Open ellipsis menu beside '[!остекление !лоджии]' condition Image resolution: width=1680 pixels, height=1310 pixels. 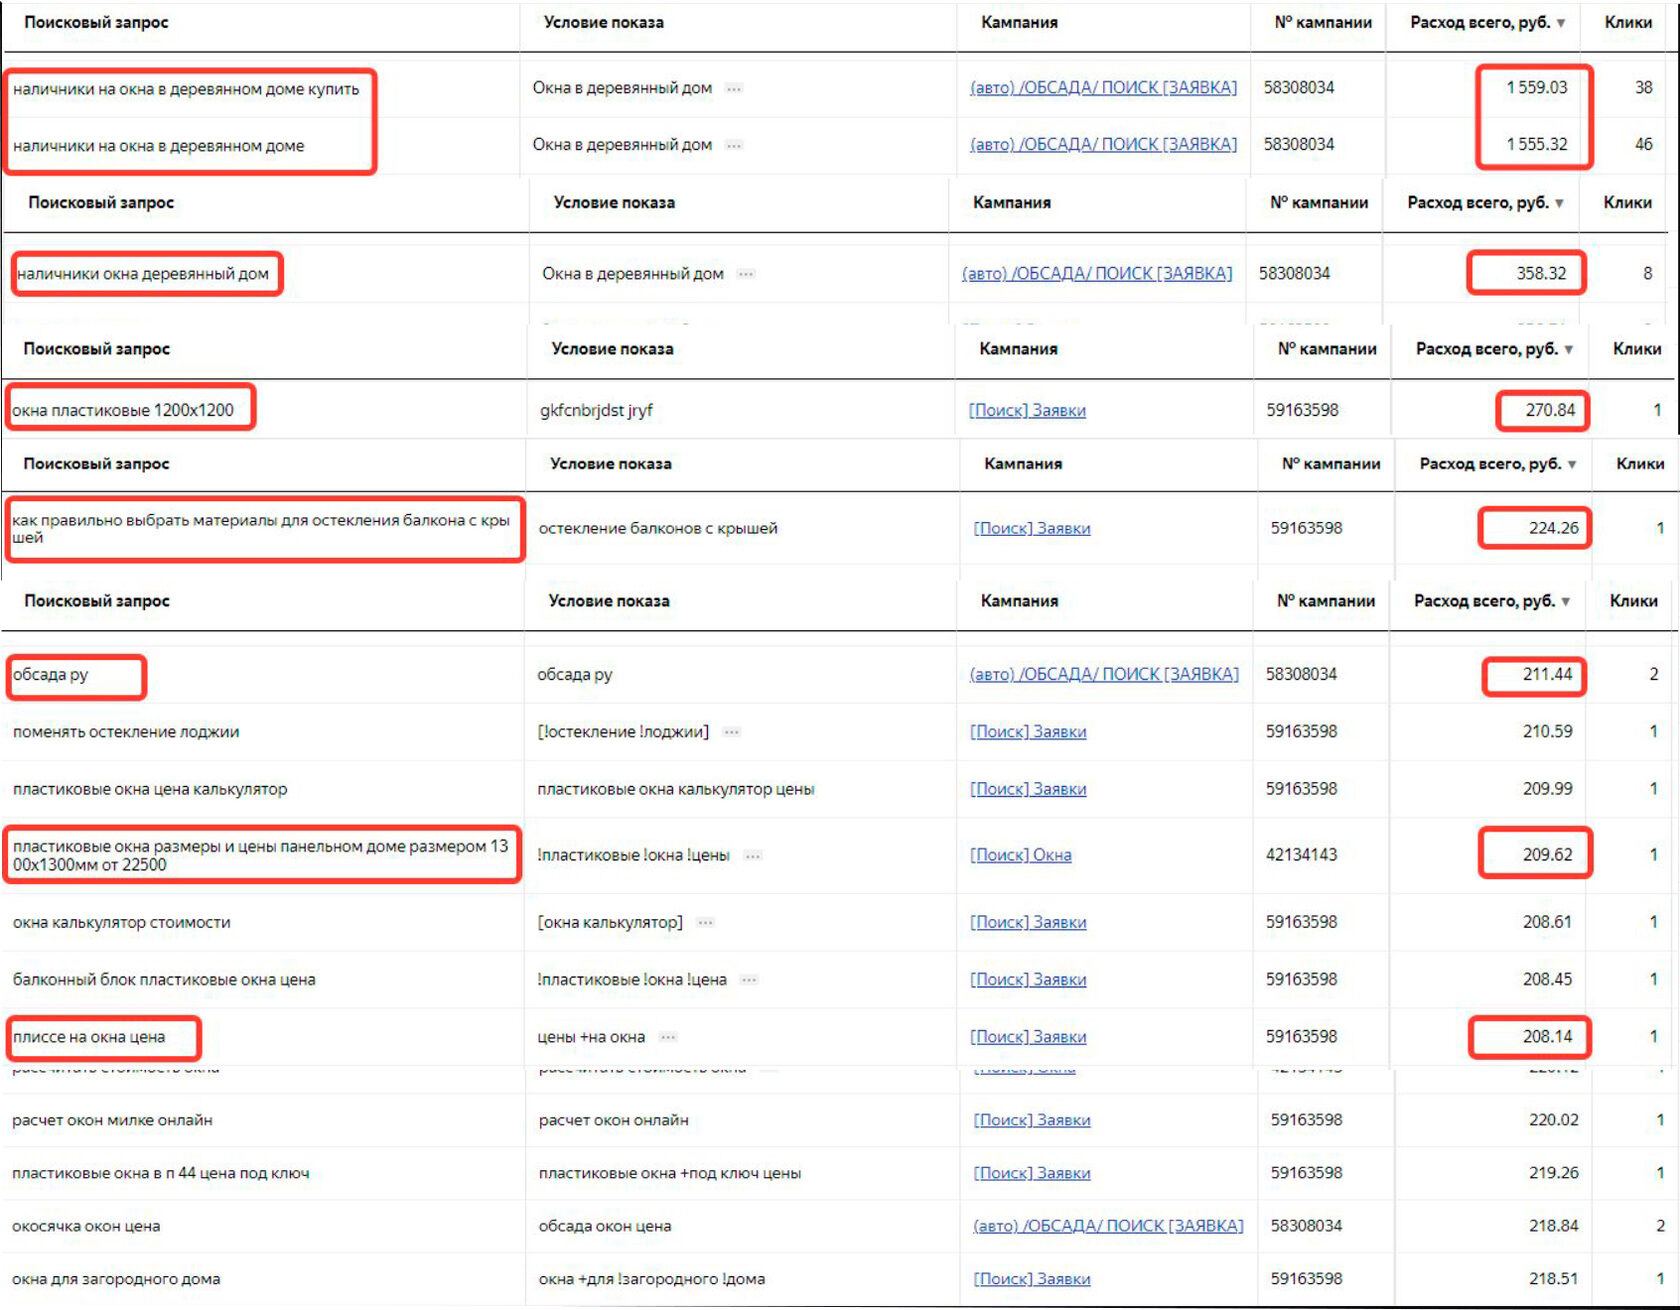pos(732,732)
